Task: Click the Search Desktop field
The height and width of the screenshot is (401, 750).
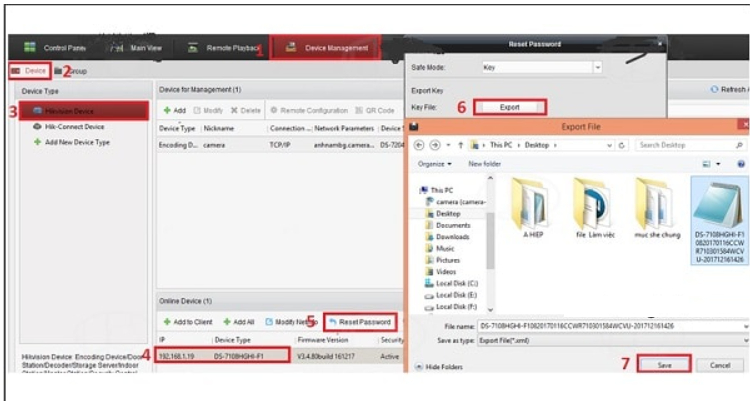Action: tap(690, 145)
